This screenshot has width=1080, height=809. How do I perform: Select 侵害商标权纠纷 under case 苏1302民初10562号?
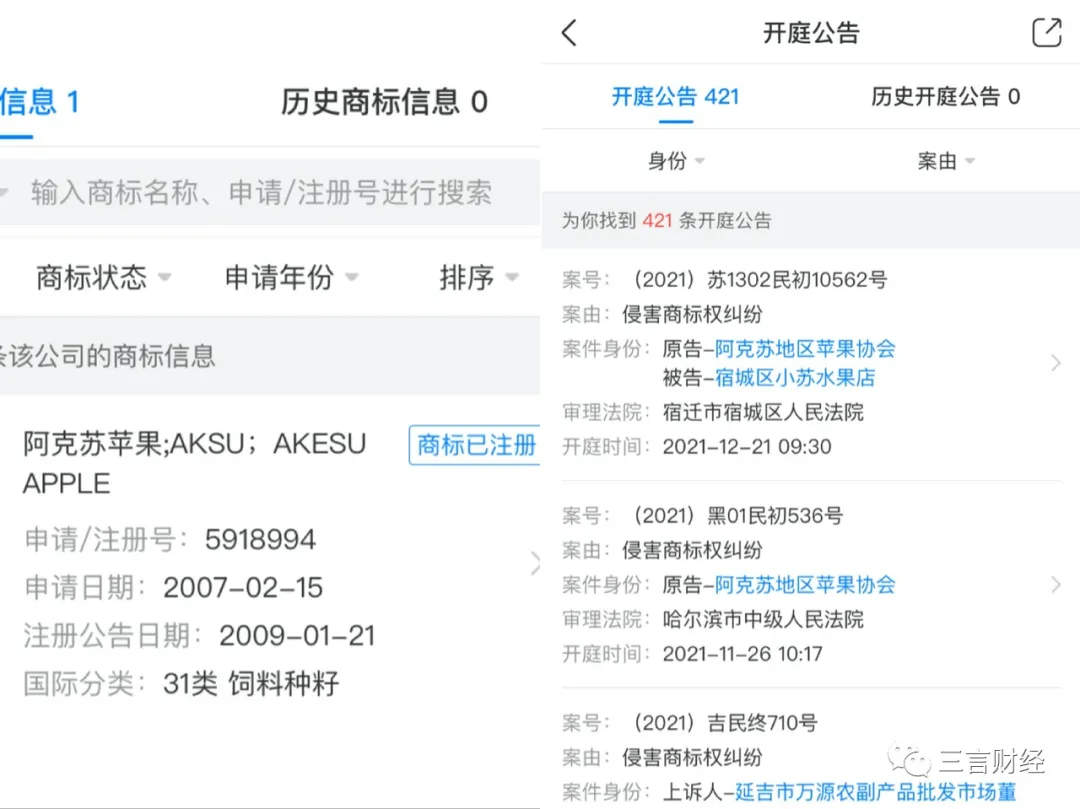point(692,314)
